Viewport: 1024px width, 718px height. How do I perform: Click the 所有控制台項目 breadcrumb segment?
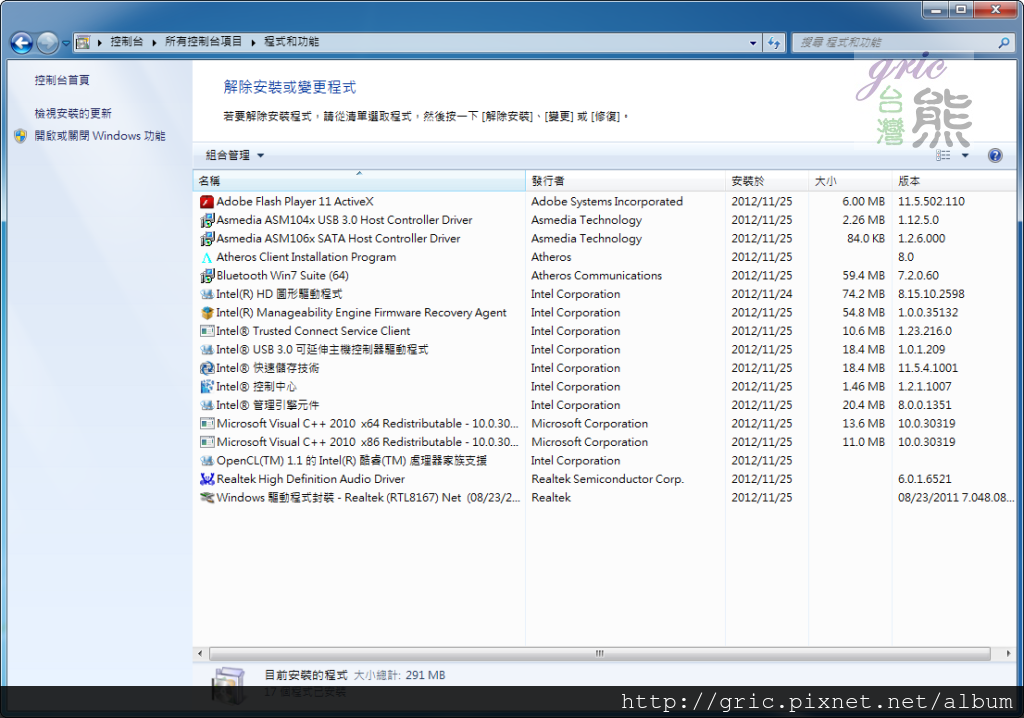(x=203, y=42)
